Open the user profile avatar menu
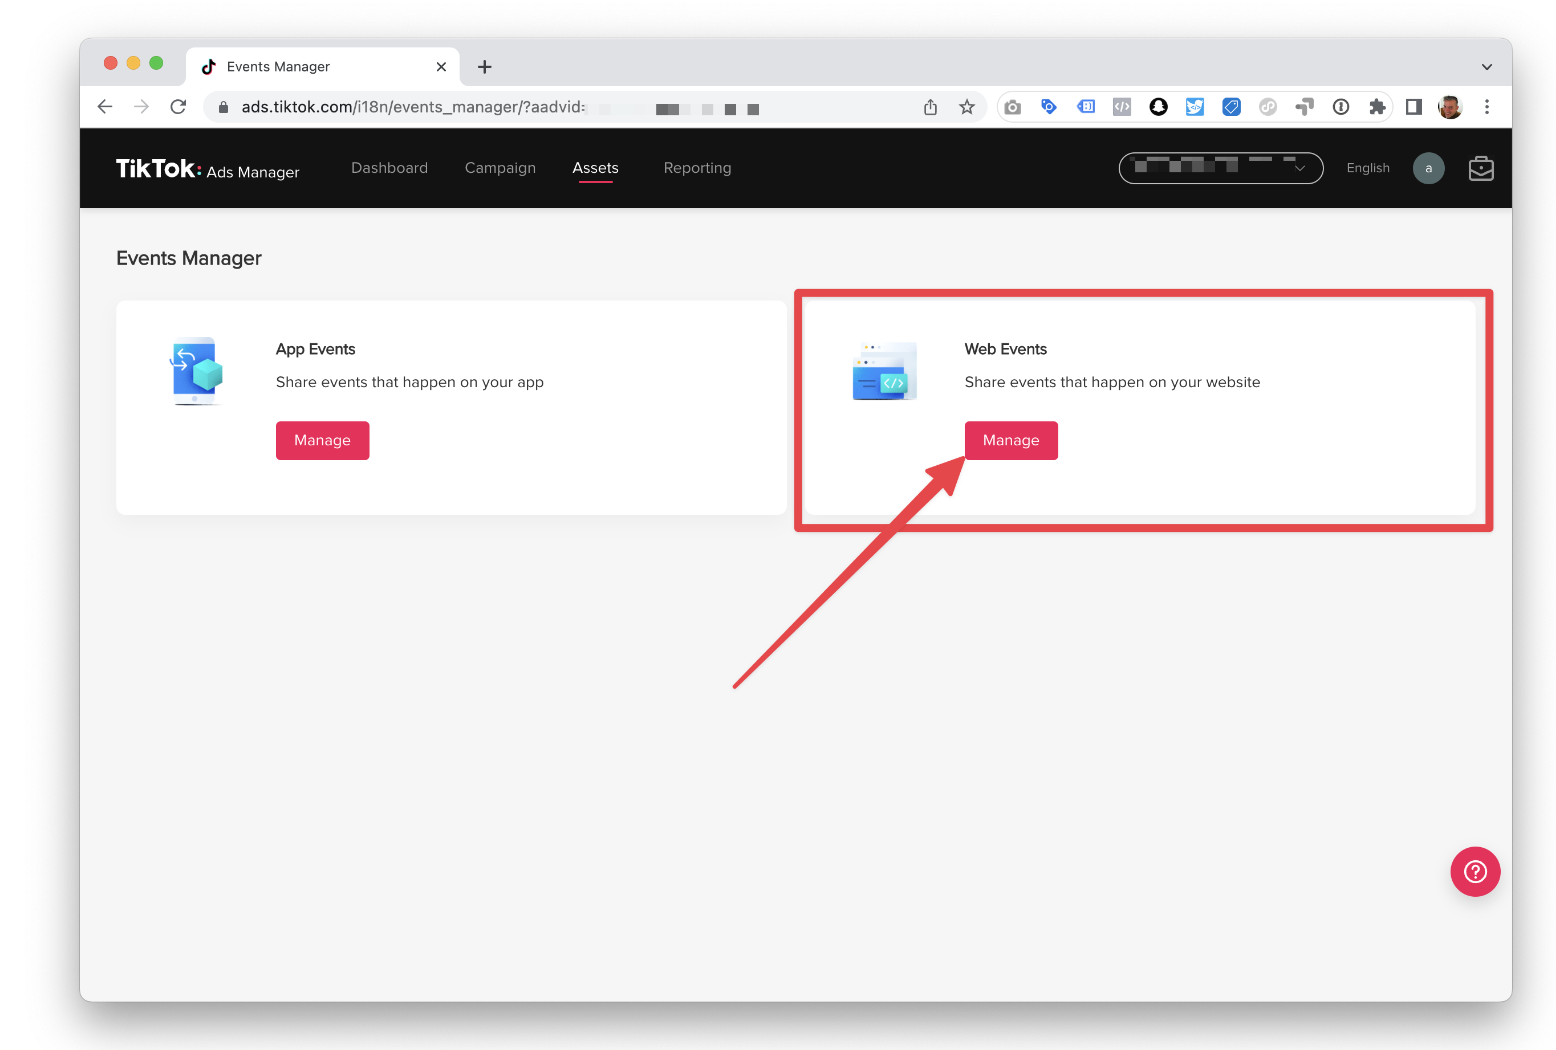 click(1428, 168)
